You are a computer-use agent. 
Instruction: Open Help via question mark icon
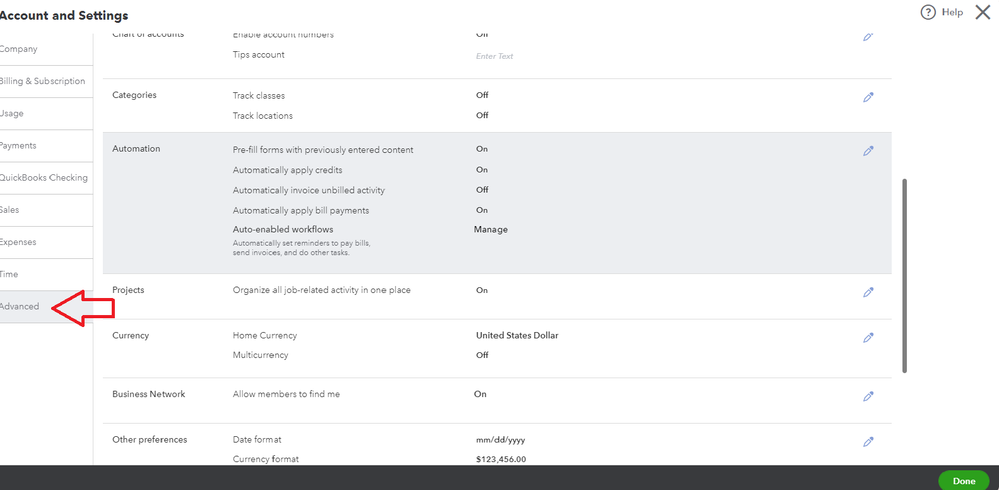[x=928, y=12]
